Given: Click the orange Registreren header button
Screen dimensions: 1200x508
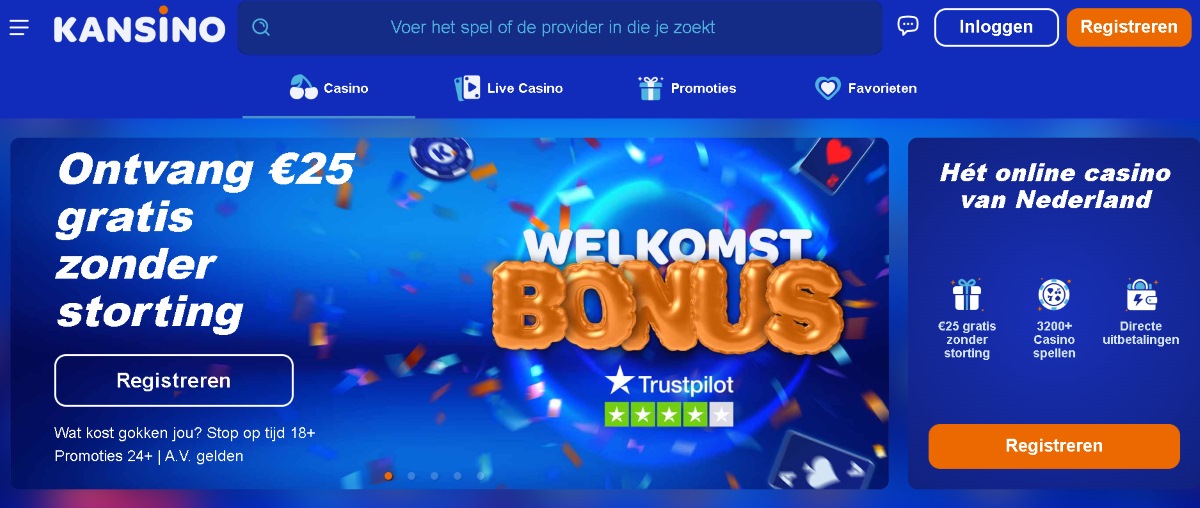Looking at the screenshot, I should [1129, 27].
